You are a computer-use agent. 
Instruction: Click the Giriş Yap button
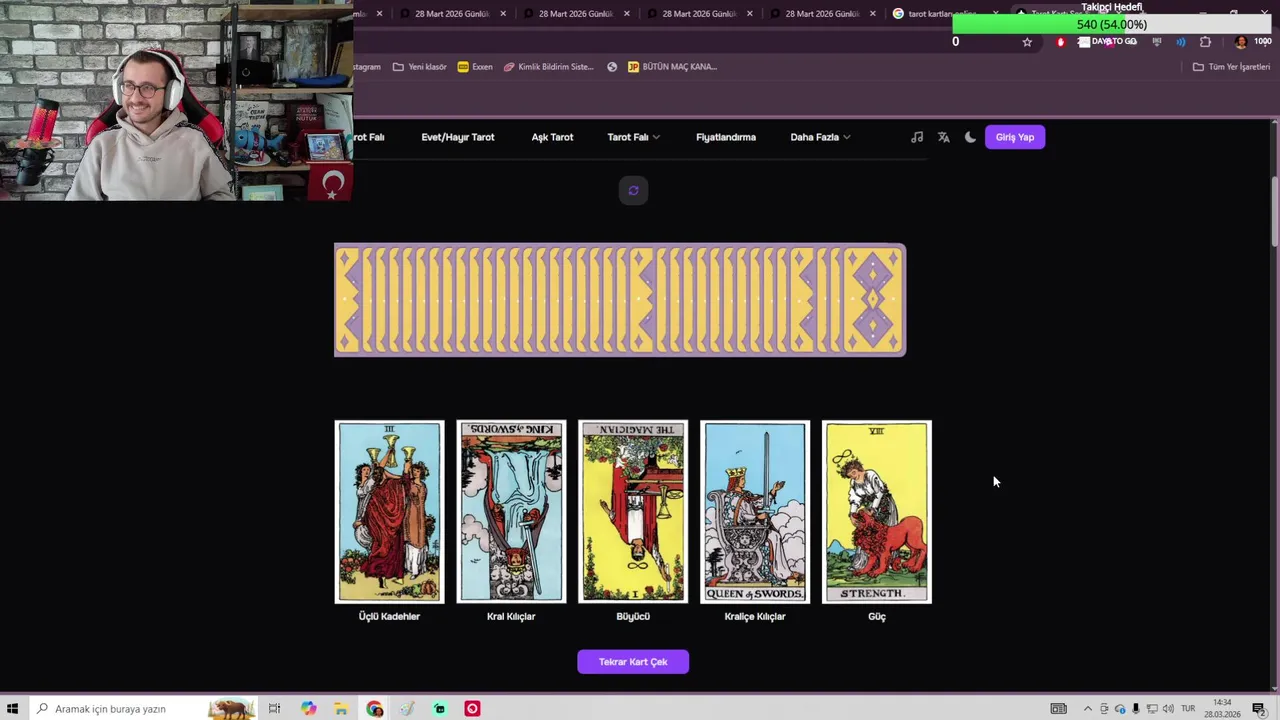click(x=1015, y=137)
